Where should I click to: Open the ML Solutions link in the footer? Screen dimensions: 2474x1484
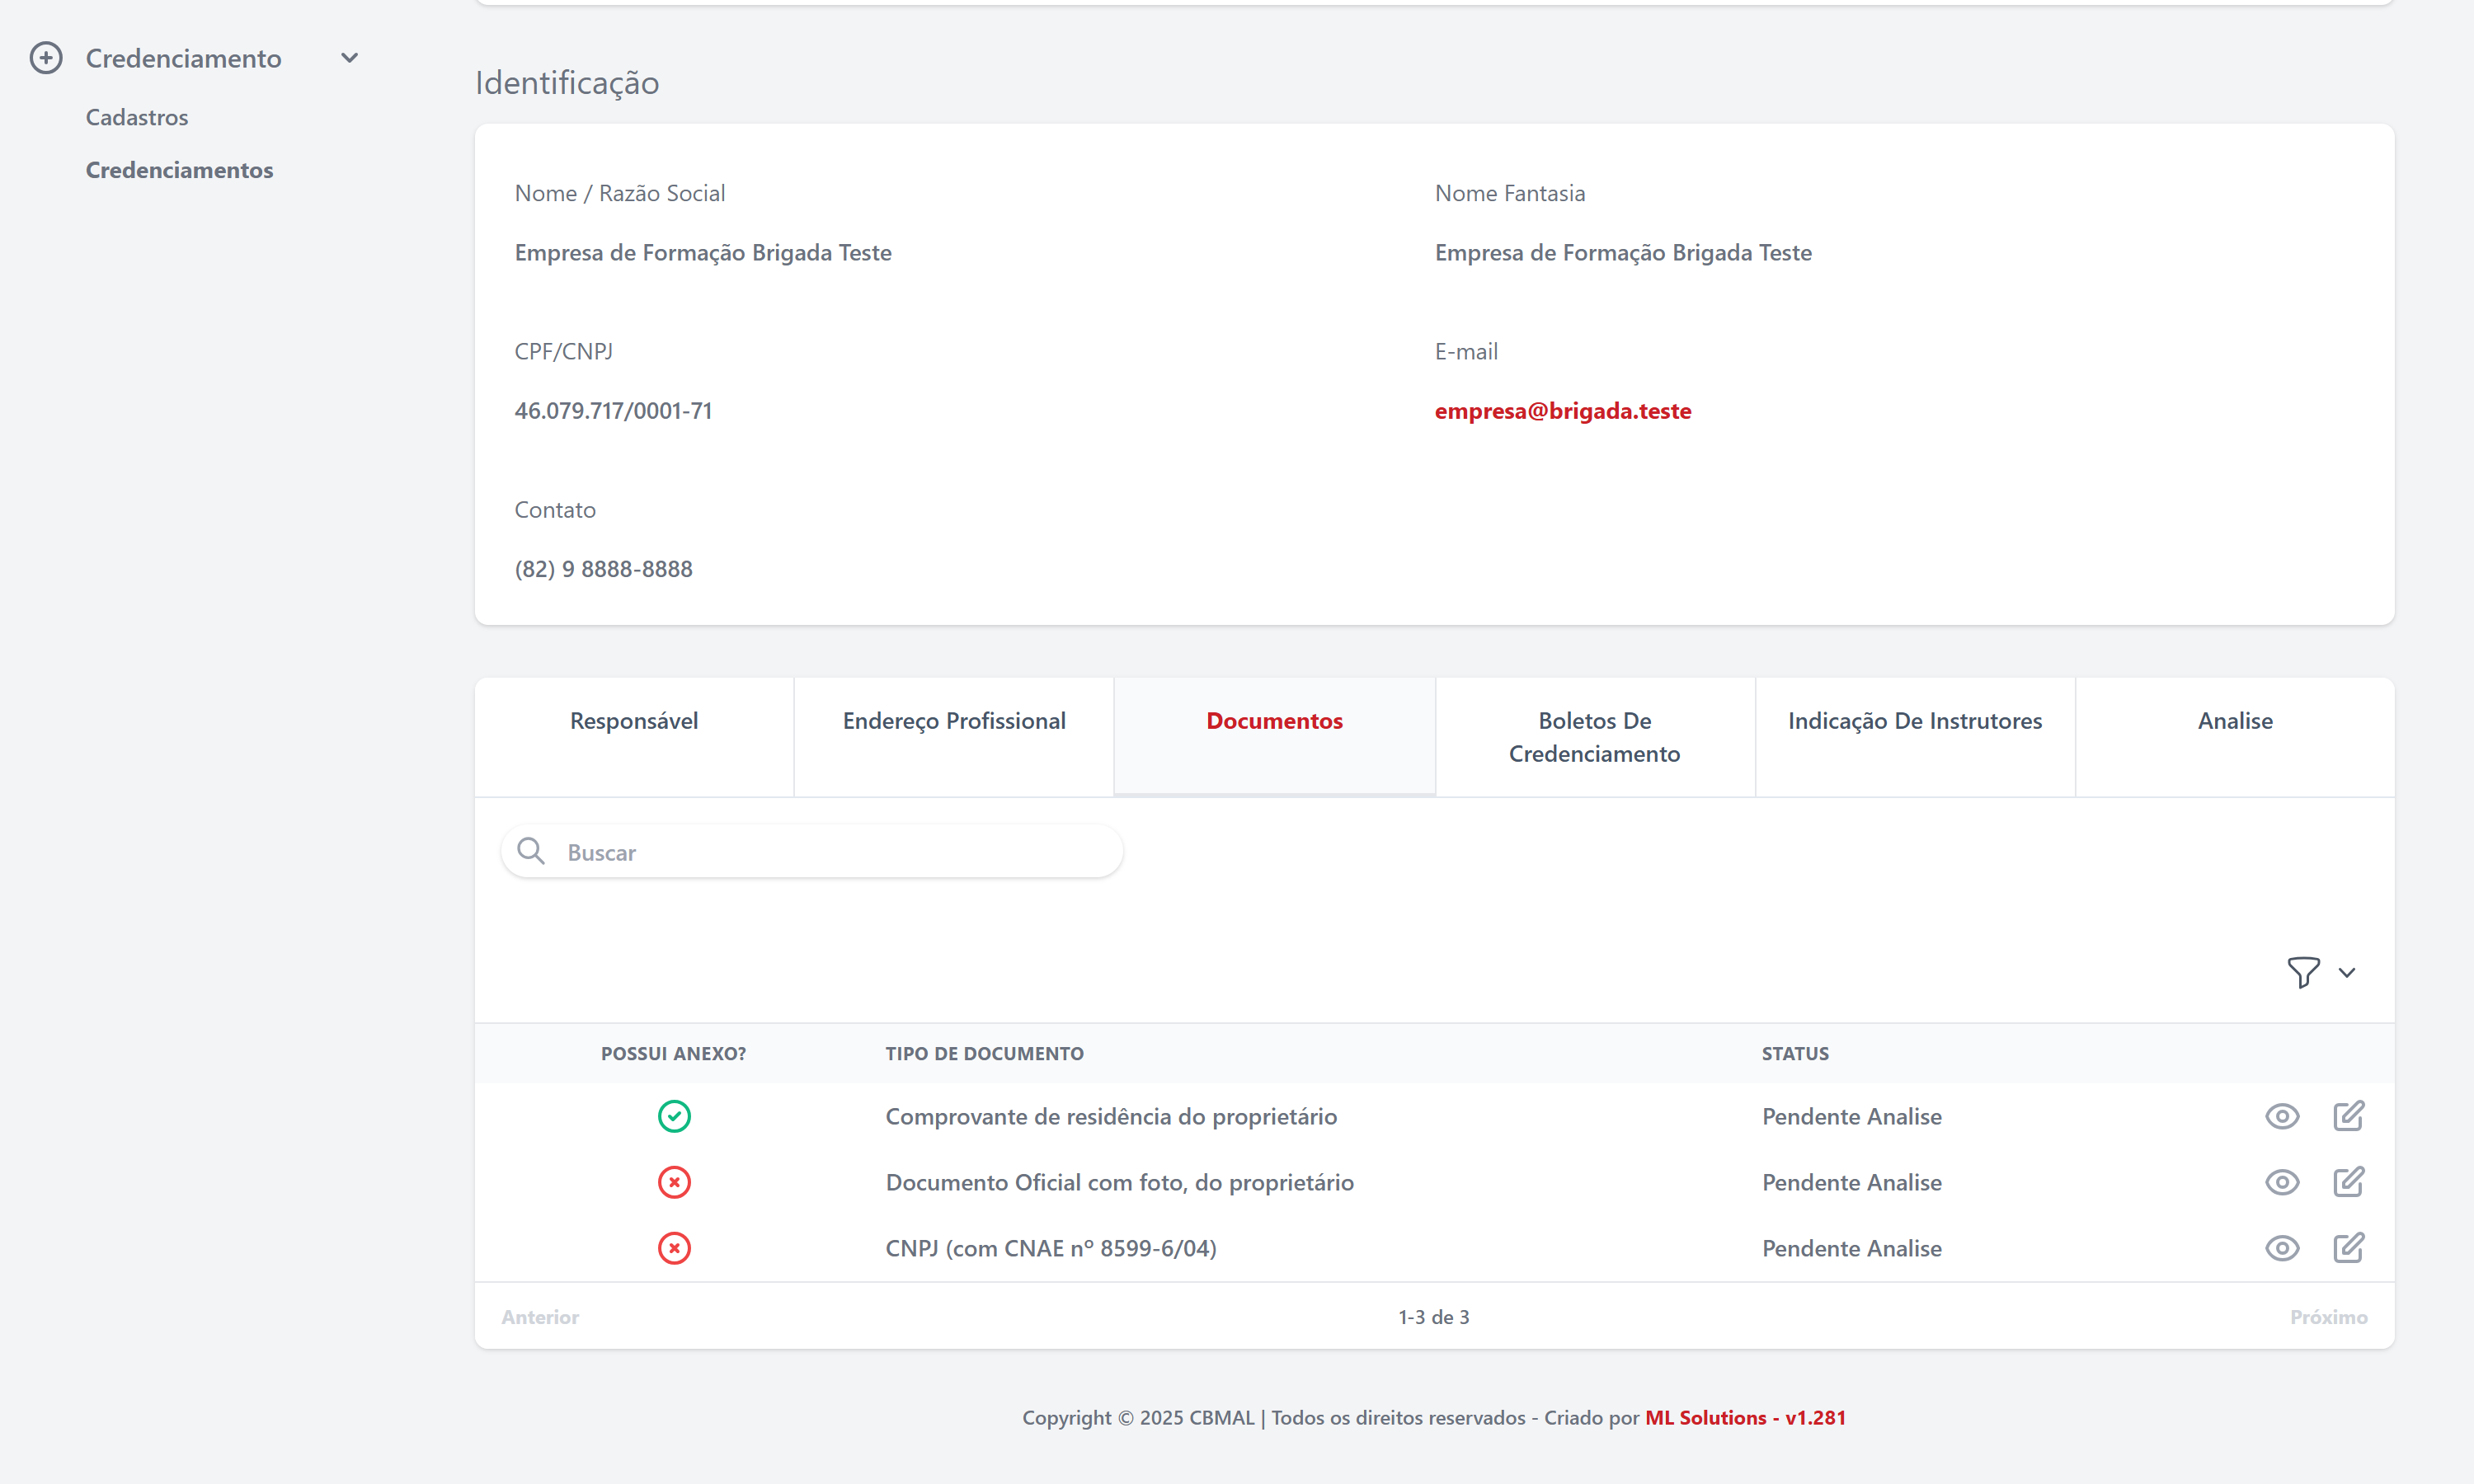1745,1417
